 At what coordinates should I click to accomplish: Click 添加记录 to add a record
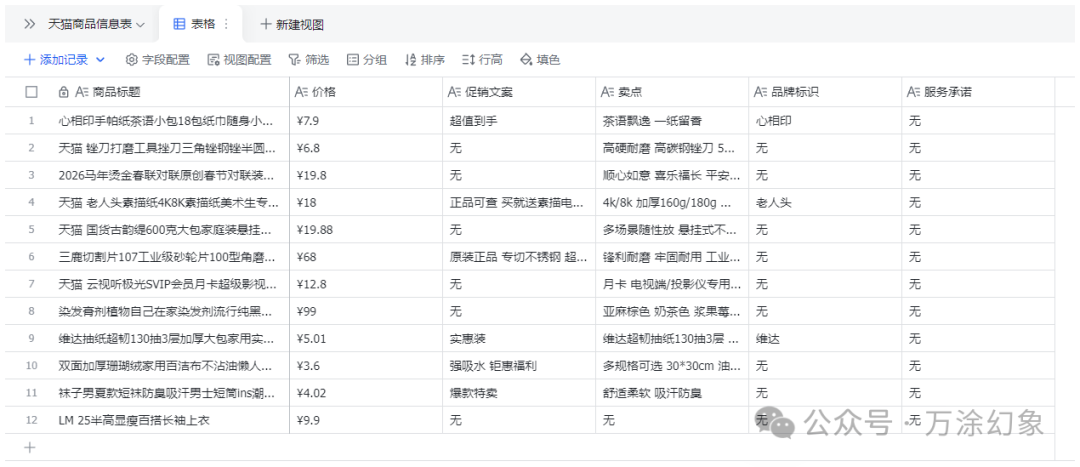click(x=56, y=60)
